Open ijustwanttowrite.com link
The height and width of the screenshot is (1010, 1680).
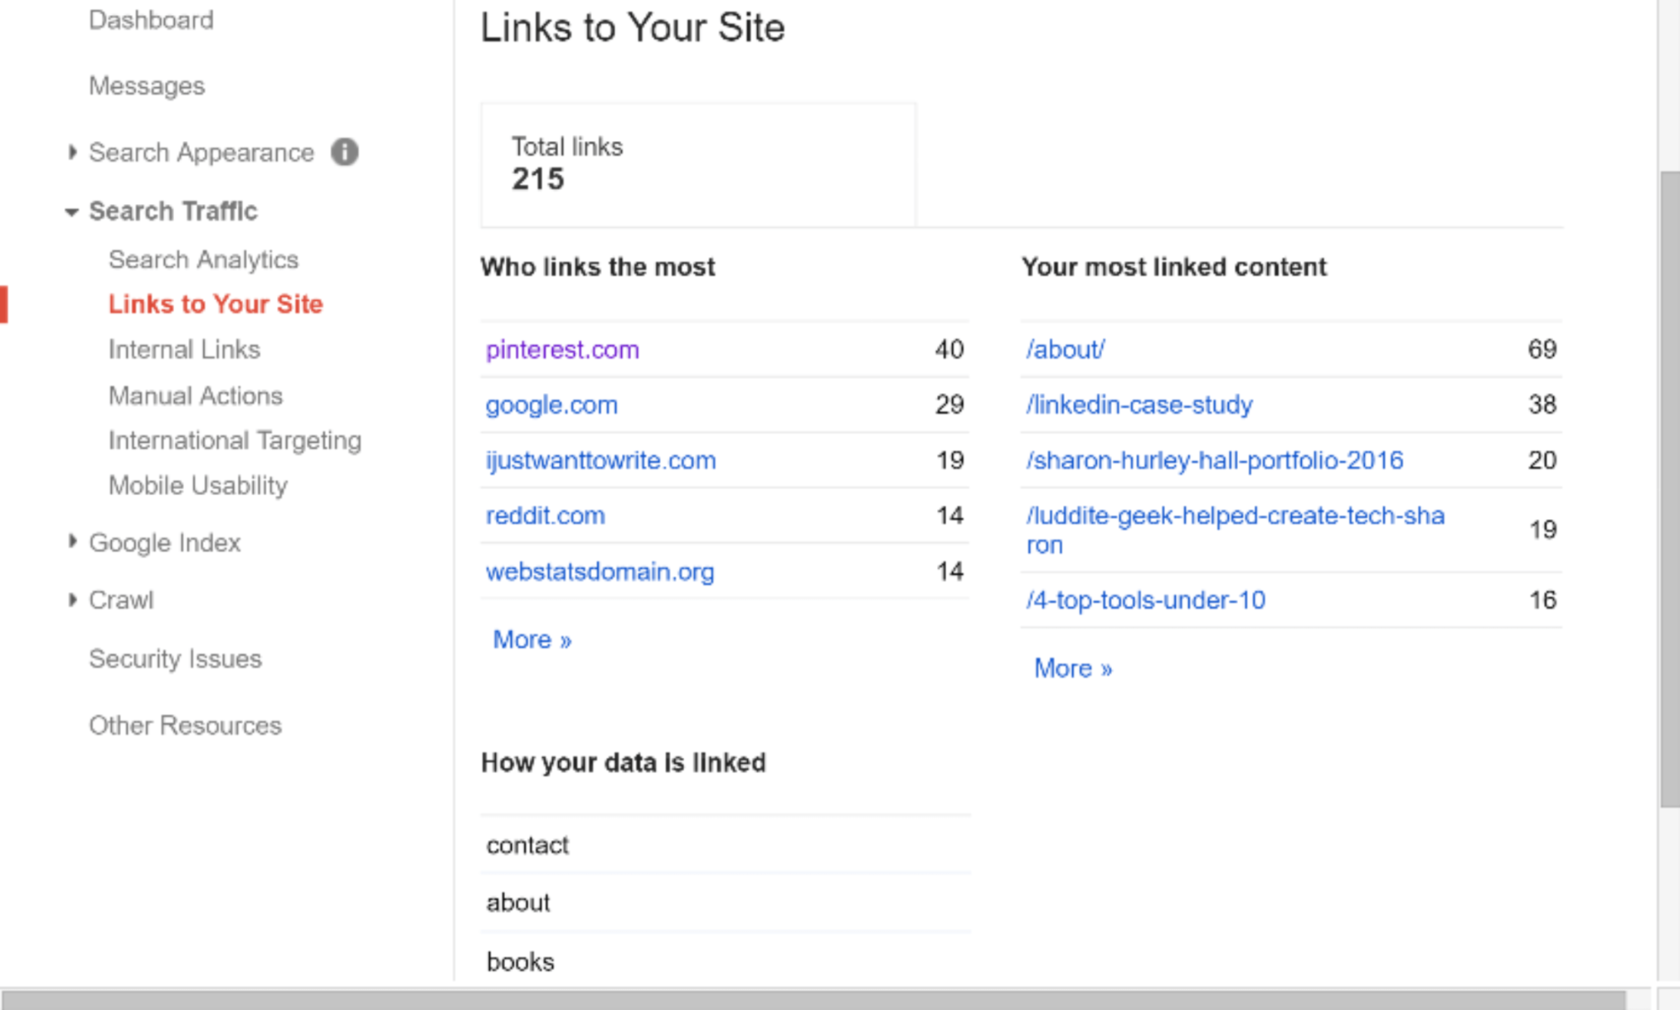click(x=601, y=461)
